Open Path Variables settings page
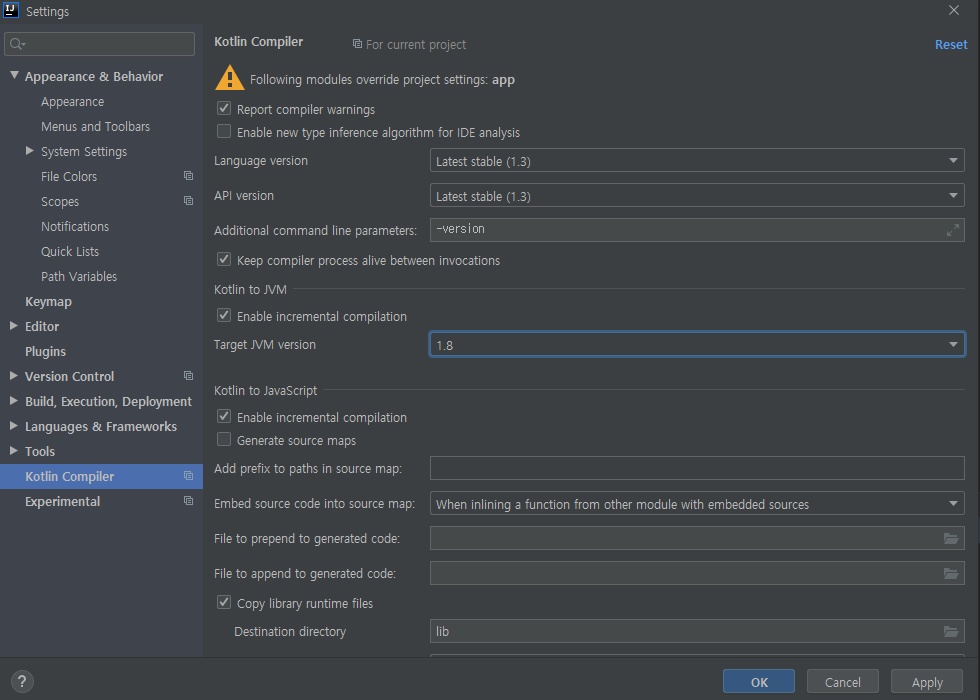 (x=79, y=276)
